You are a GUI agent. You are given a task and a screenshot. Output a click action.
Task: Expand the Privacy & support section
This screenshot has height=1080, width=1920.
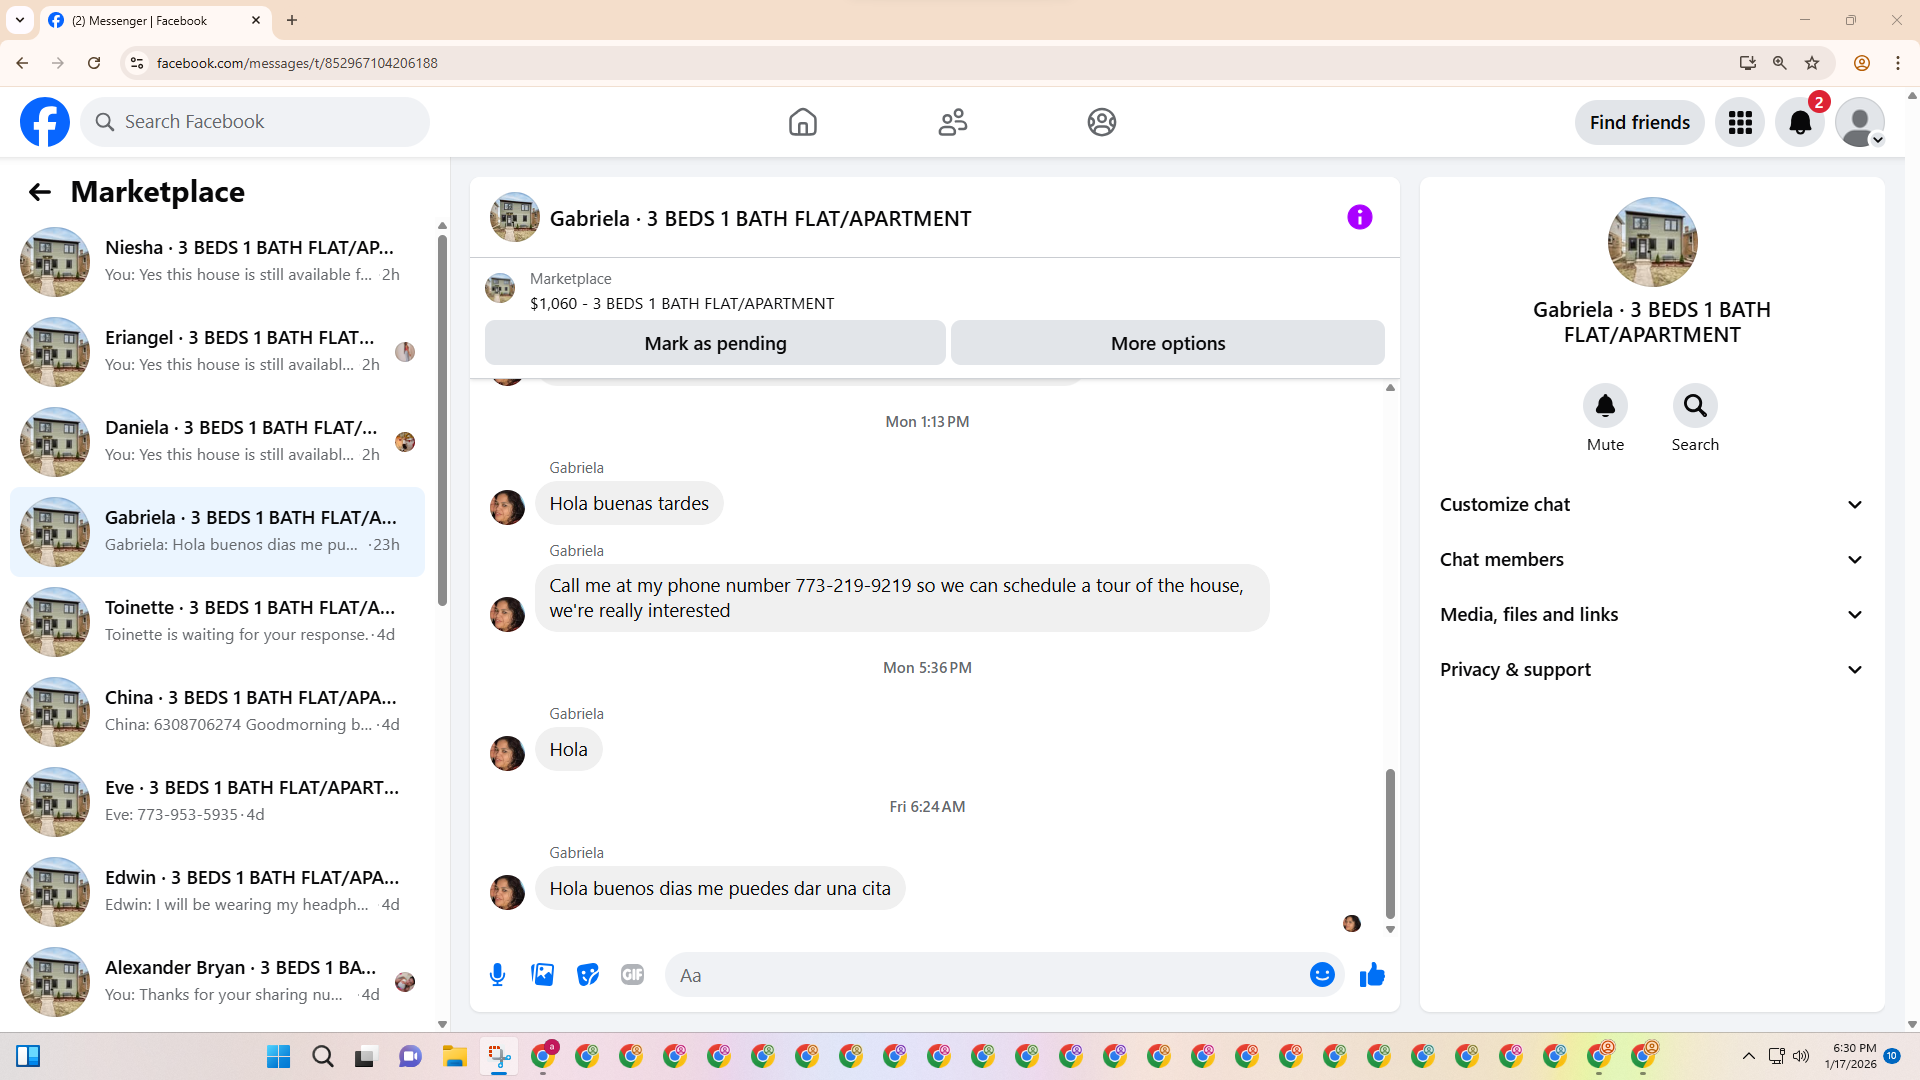(1652, 670)
